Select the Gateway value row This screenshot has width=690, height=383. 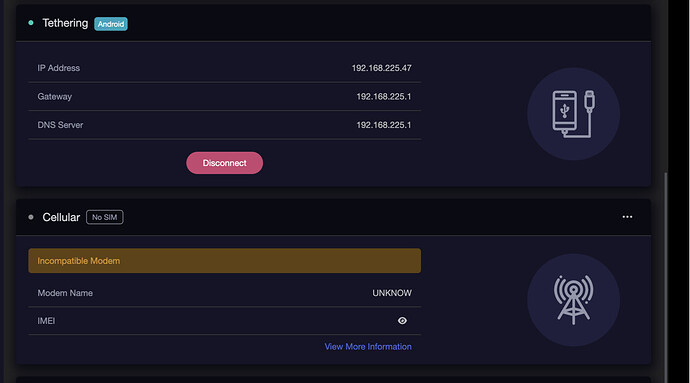pyautogui.click(x=224, y=96)
